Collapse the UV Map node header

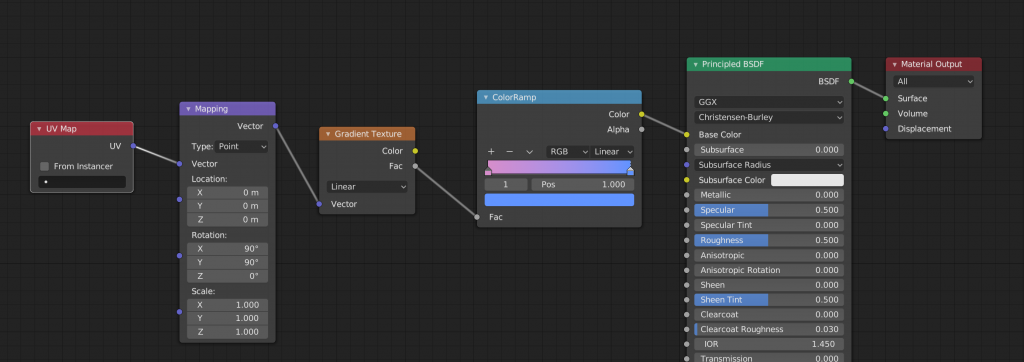point(39,129)
